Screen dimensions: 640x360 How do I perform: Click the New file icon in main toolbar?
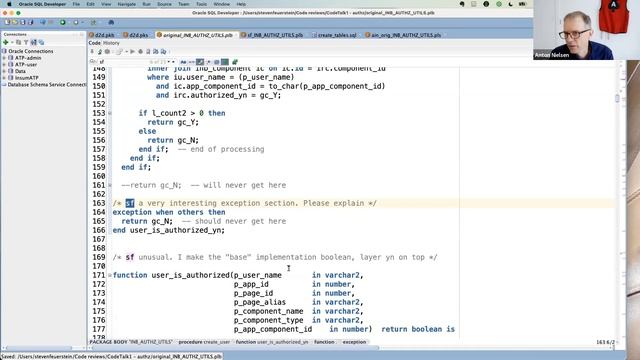point(7,22)
